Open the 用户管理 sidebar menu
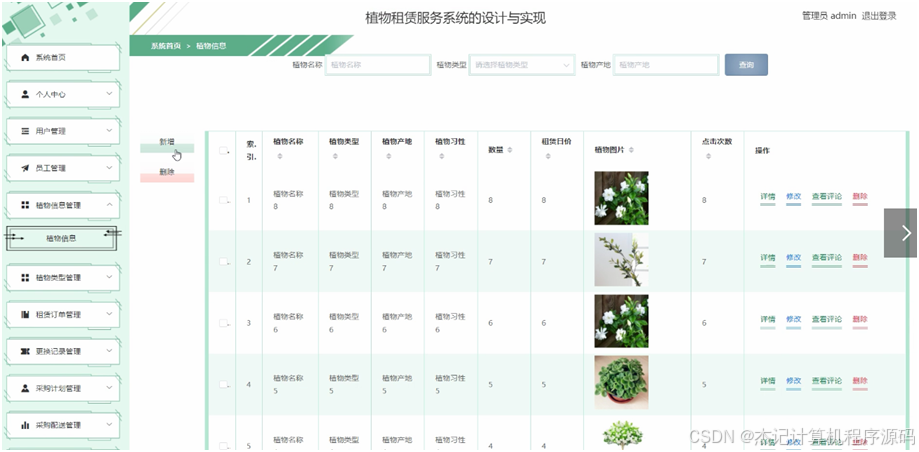The width and height of the screenshot is (919, 452). (x=63, y=131)
